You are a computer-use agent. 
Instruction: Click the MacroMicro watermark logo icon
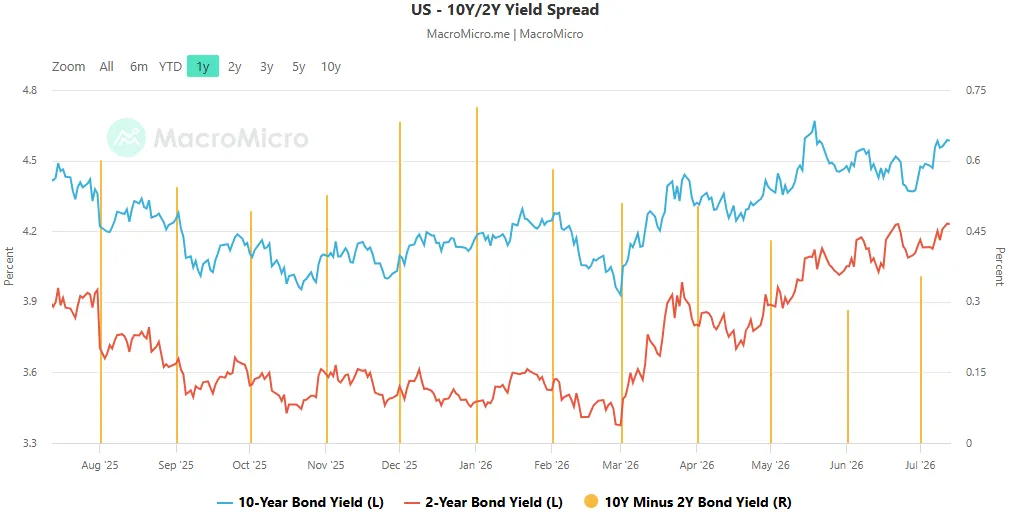pos(126,137)
